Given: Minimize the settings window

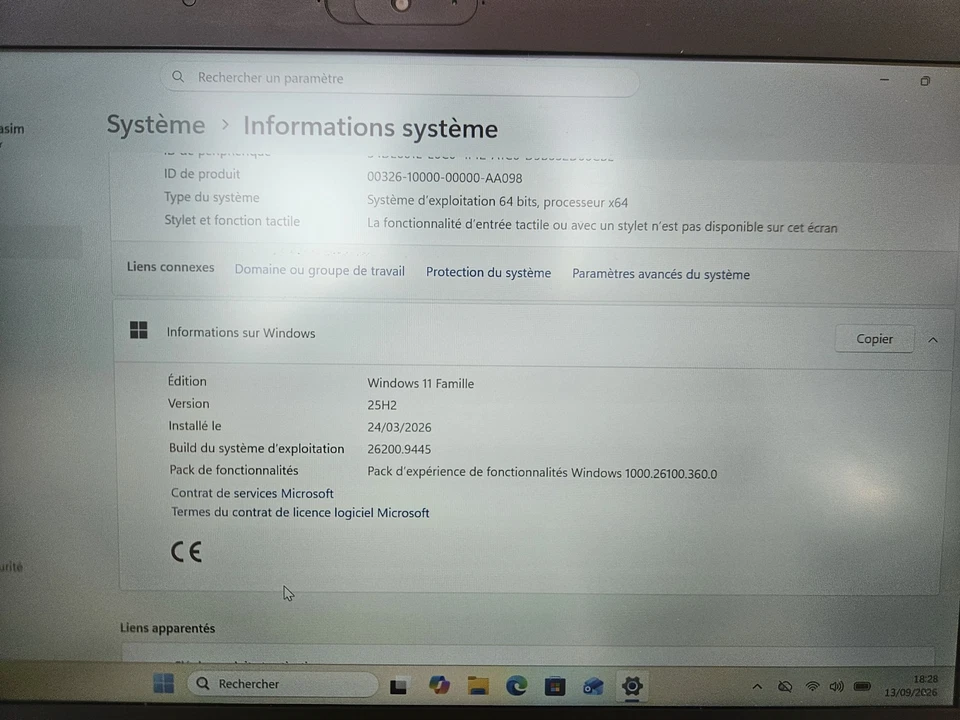Looking at the screenshot, I should pyautogui.click(x=884, y=80).
